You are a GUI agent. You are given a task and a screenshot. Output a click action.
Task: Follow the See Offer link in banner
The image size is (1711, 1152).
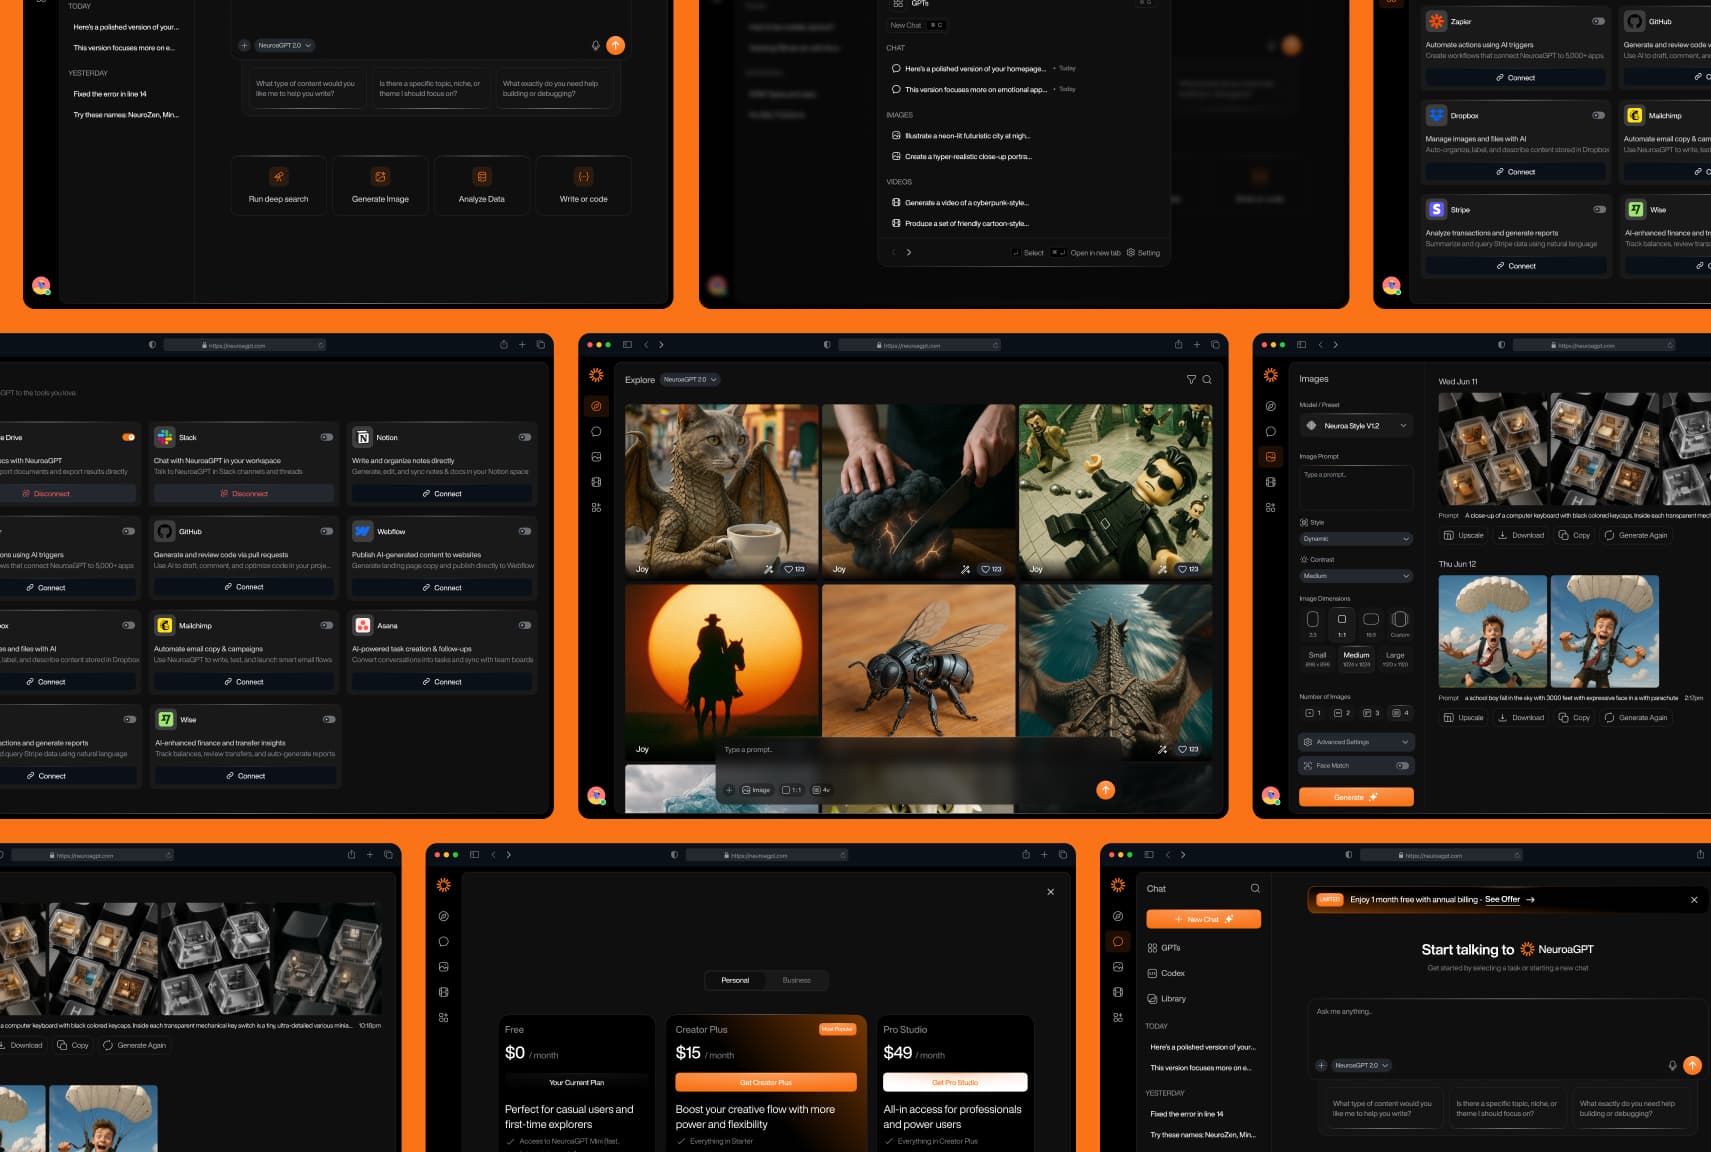point(1502,899)
